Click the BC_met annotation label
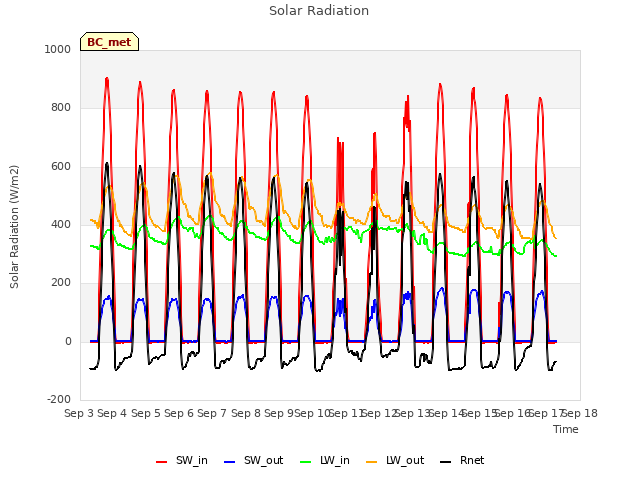This screenshot has width=640, height=480. (109, 42)
